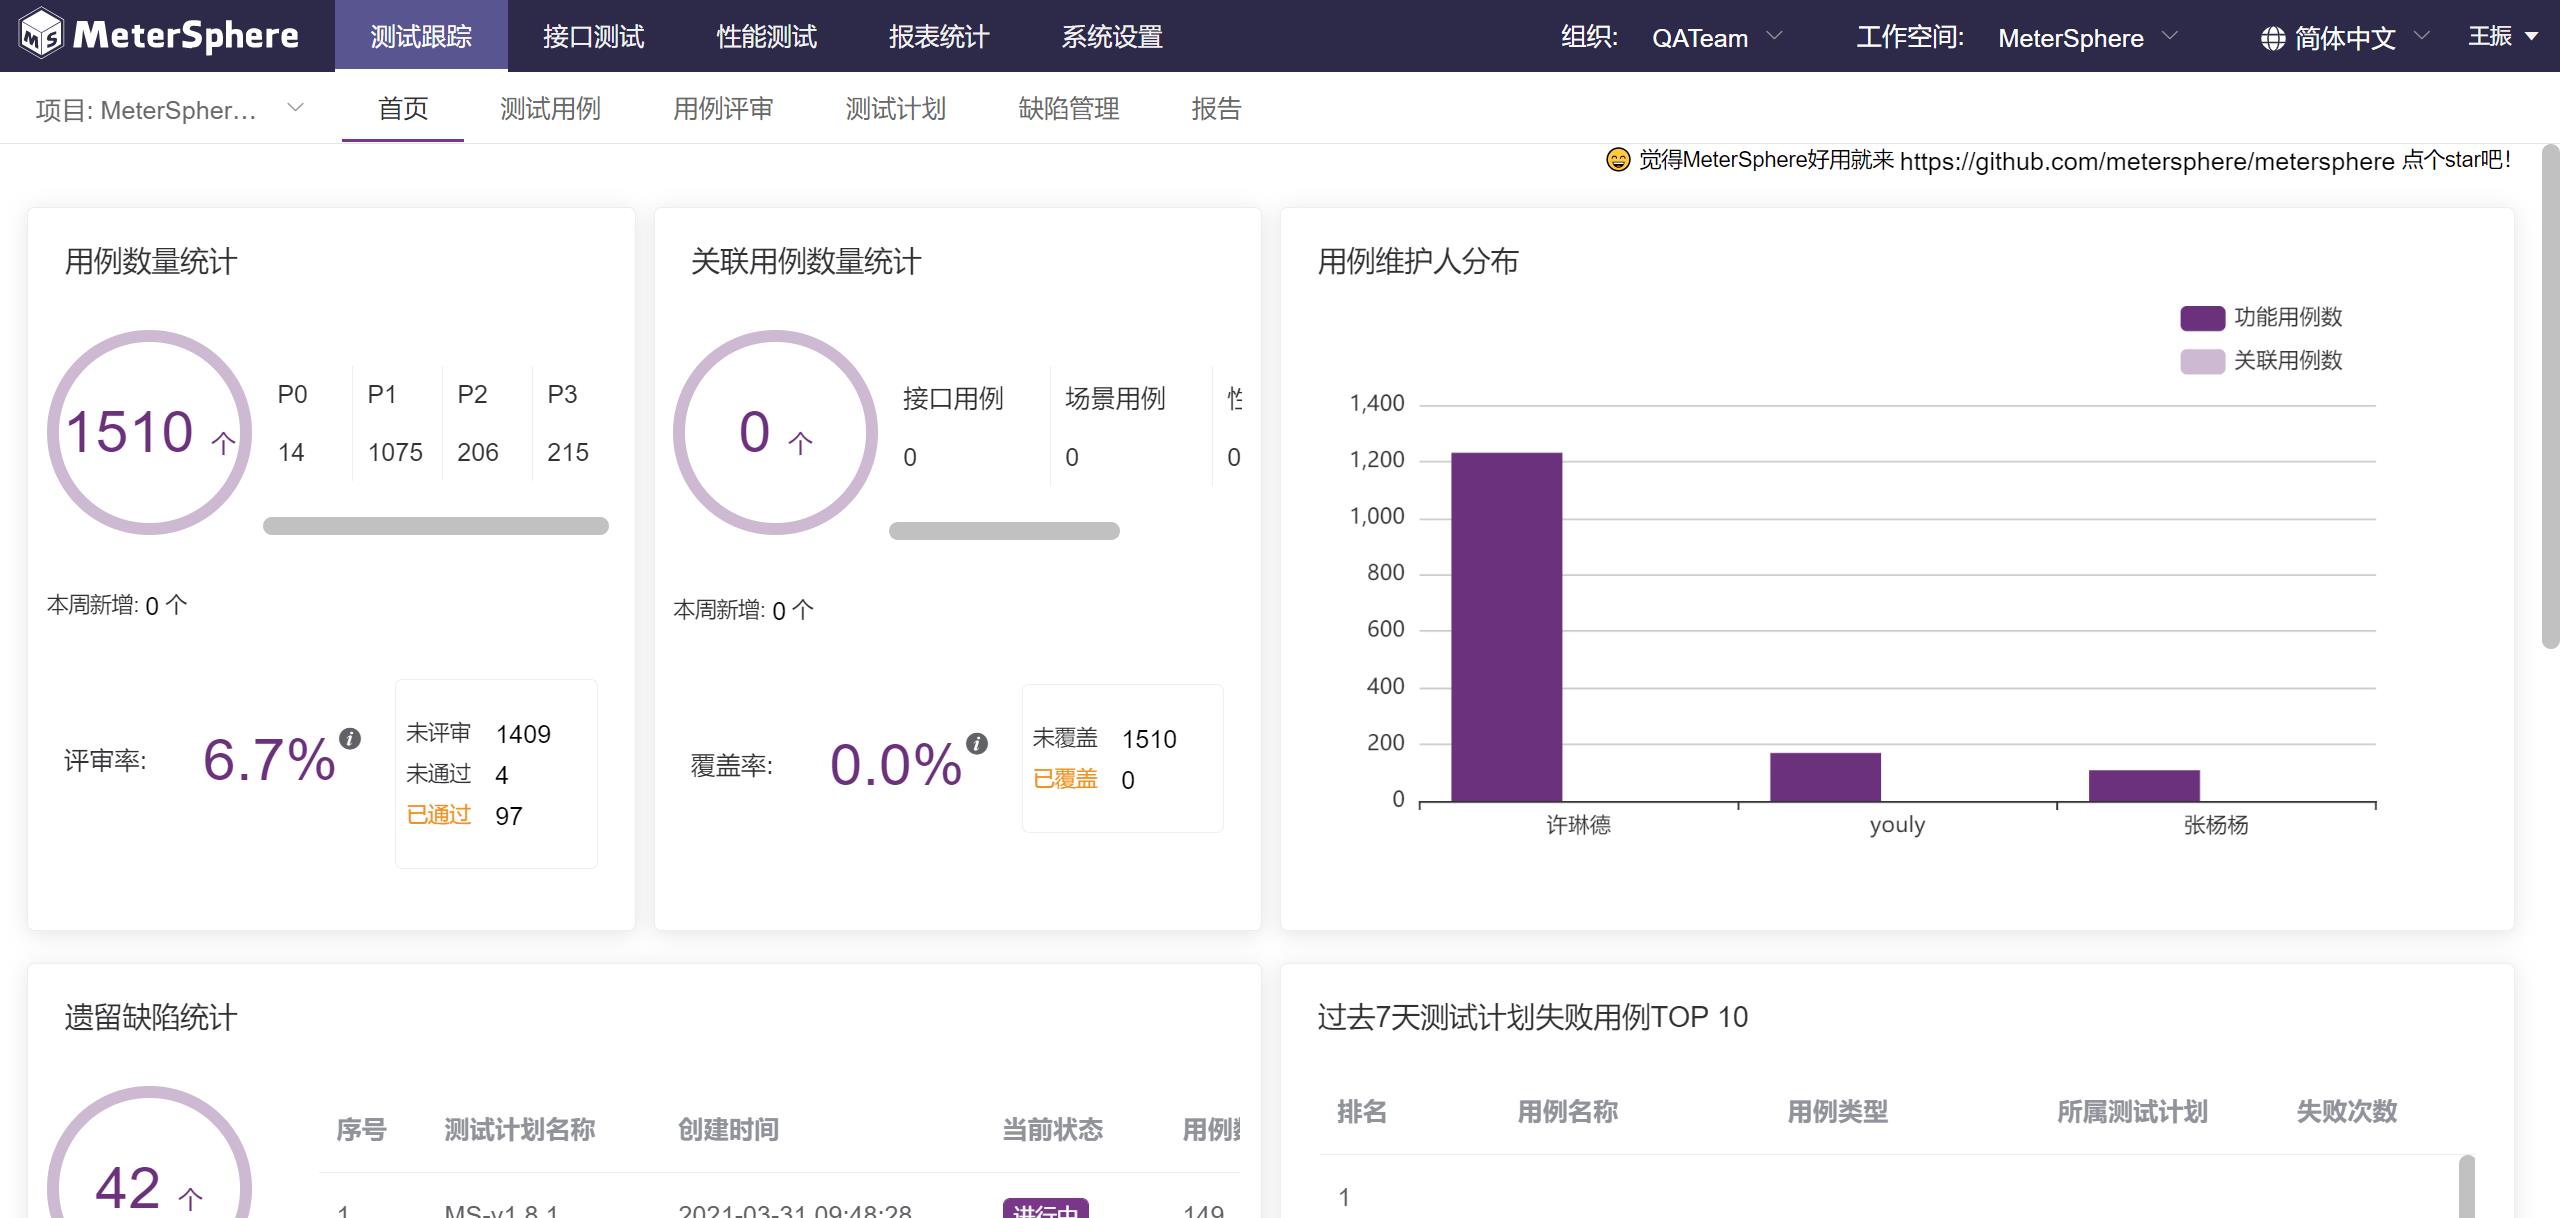This screenshot has width=2560, height=1218.
Task: Go to the 测试用例 tab
Action: pos(550,108)
